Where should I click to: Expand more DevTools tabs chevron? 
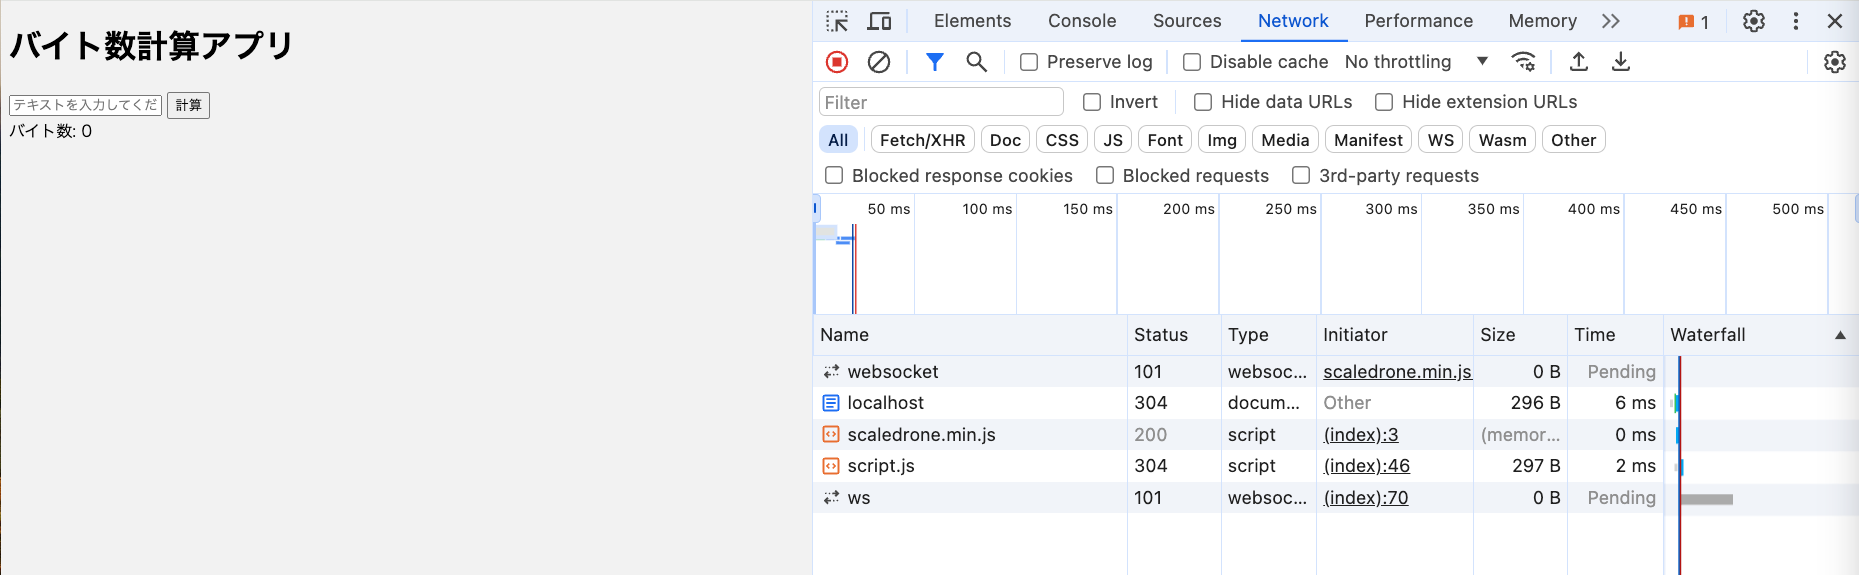click(x=1610, y=21)
